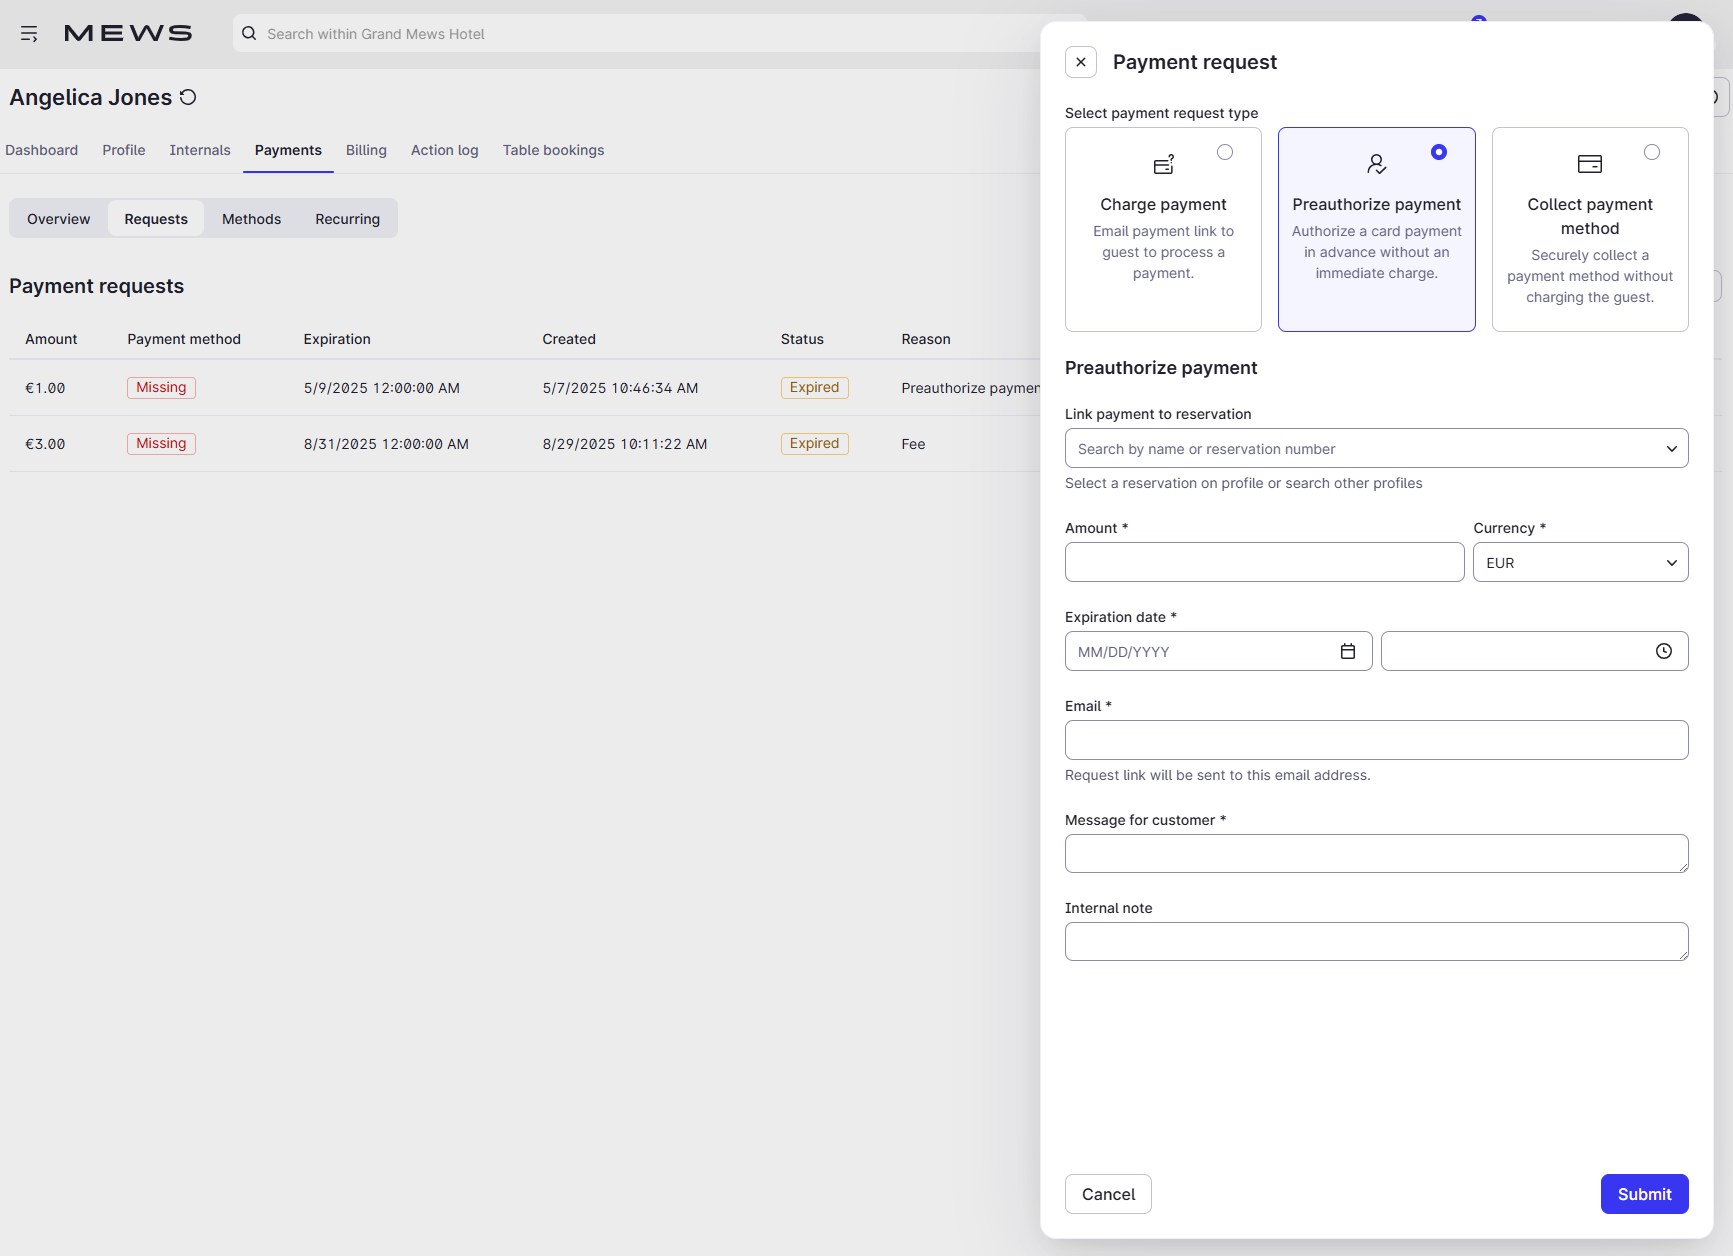Click the Mews logo
The height and width of the screenshot is (1256, 1733).
click(128, 34)
